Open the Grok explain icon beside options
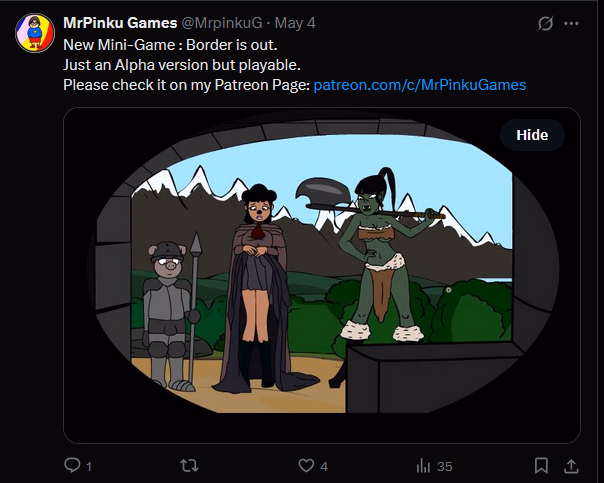The height and width of the screenshot is (483, 604). (x=545, y=23)
